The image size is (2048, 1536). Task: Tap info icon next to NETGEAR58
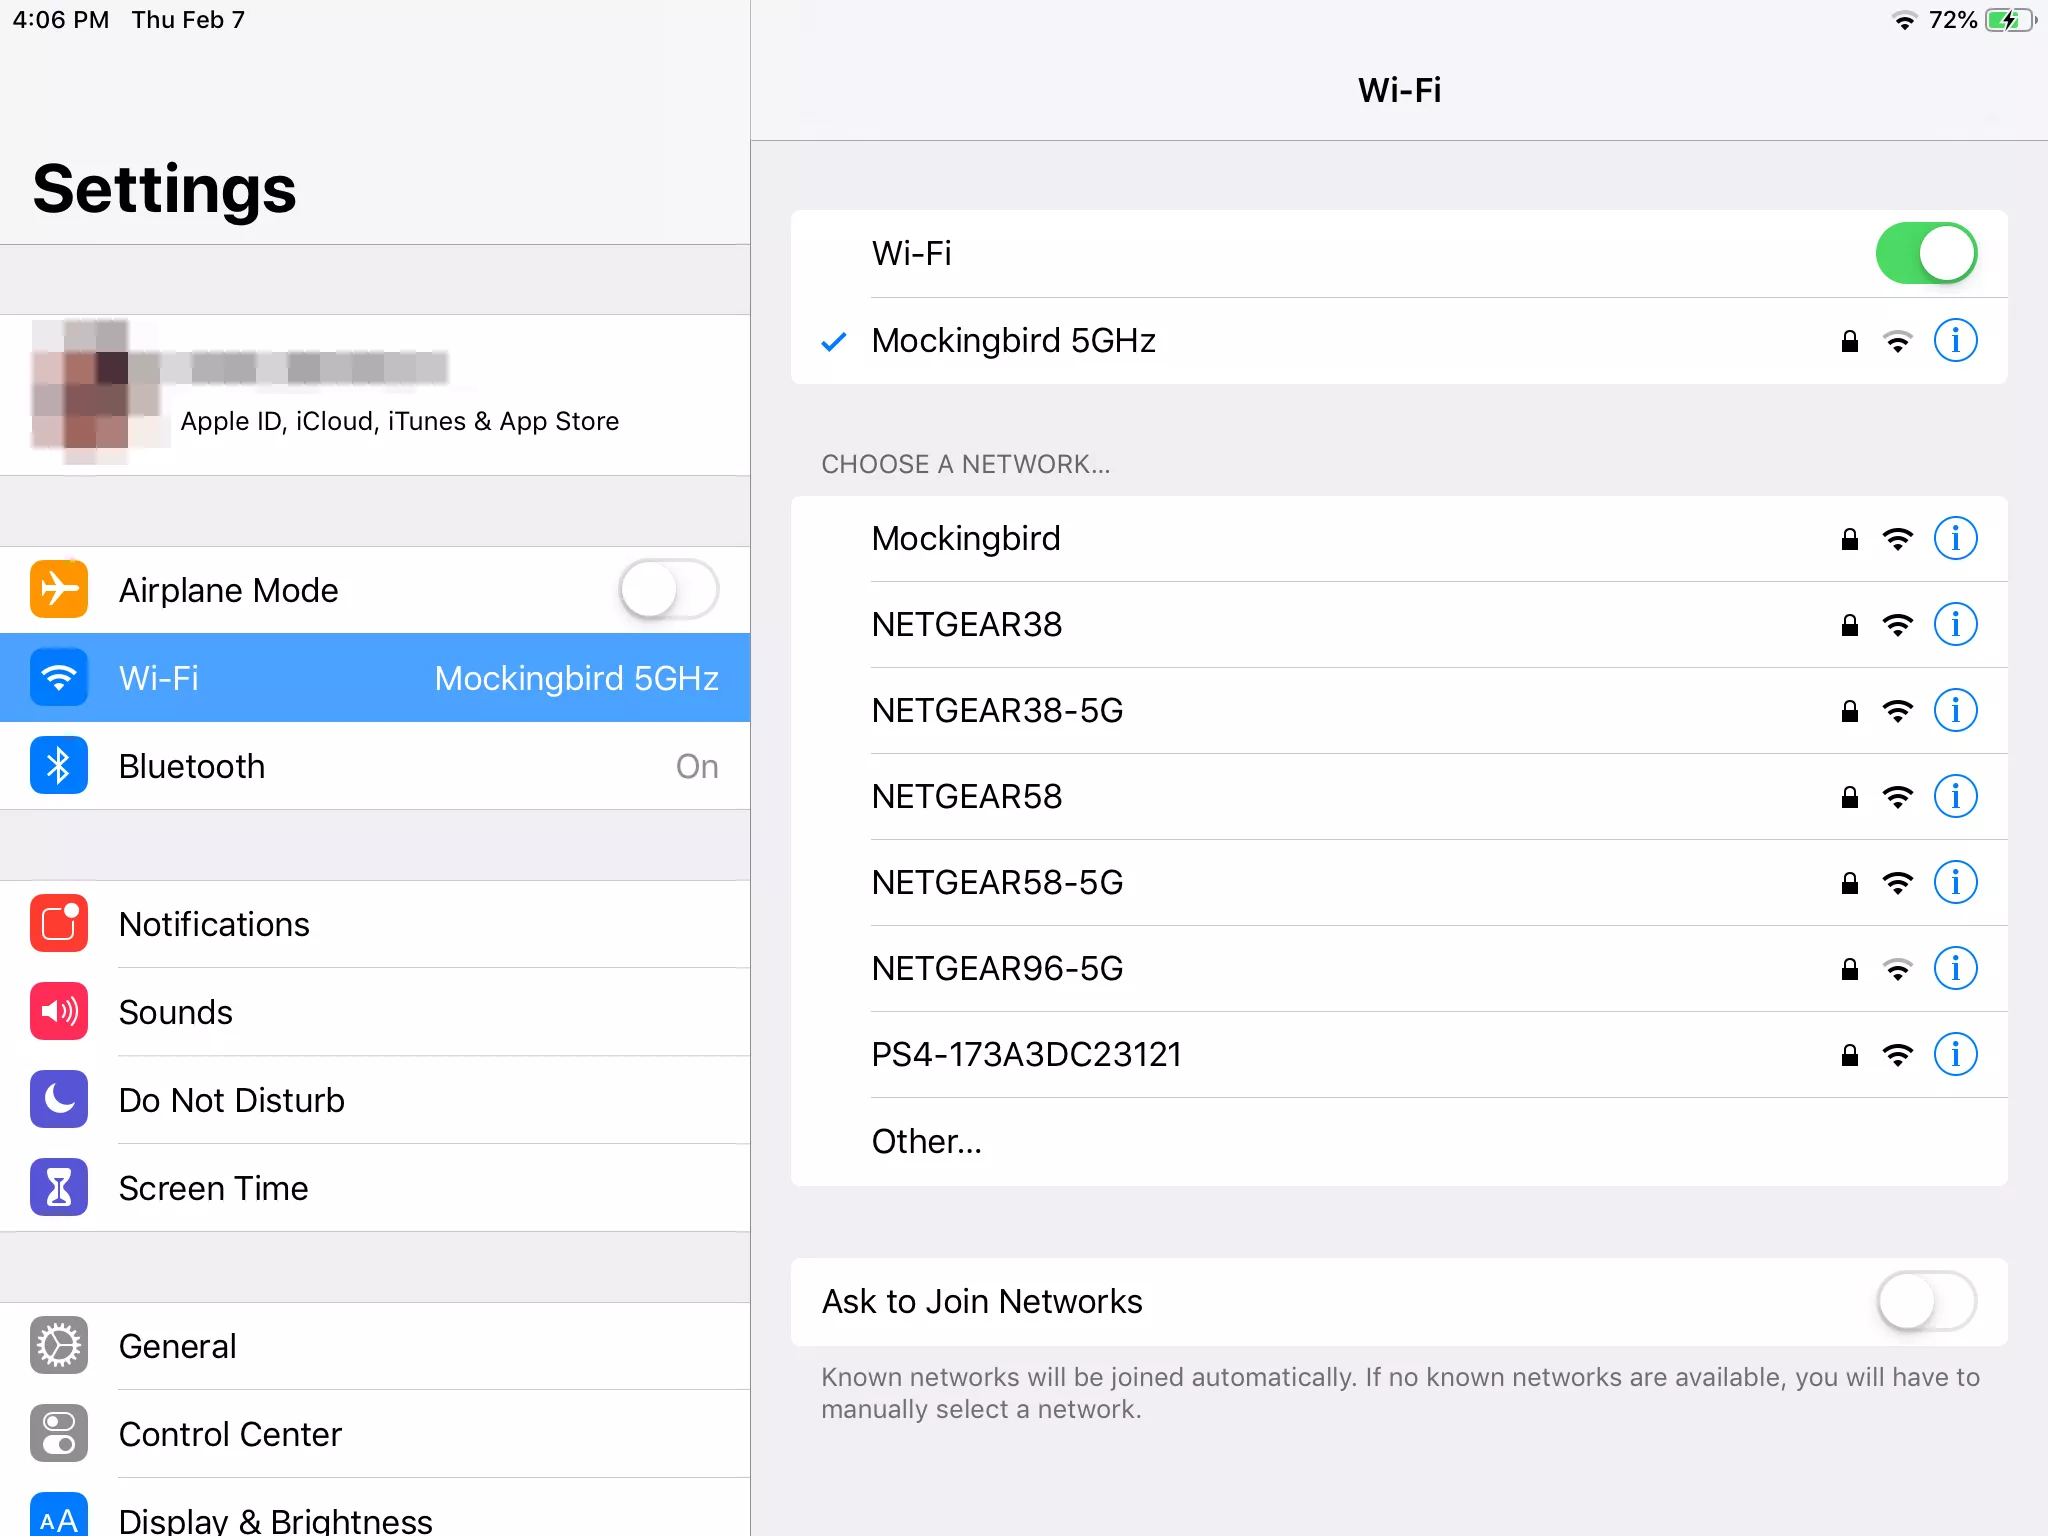1956,795
